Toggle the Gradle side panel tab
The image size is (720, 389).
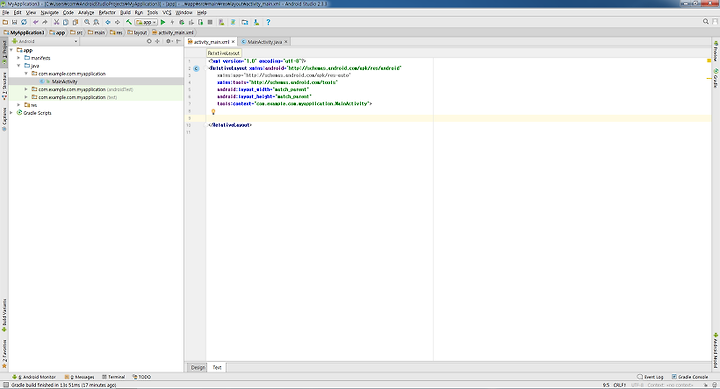(715, 78)
